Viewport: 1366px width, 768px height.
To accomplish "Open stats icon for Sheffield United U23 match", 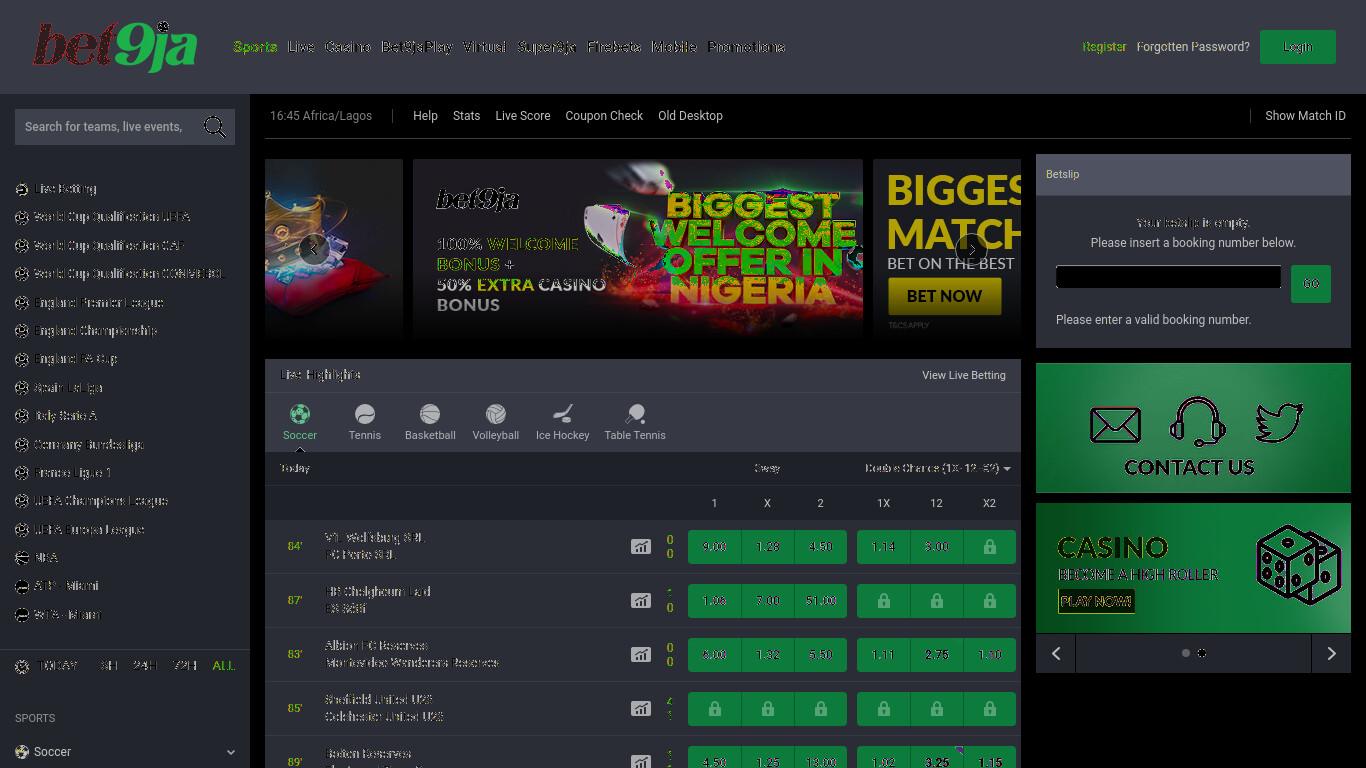I will coord(641,709).
